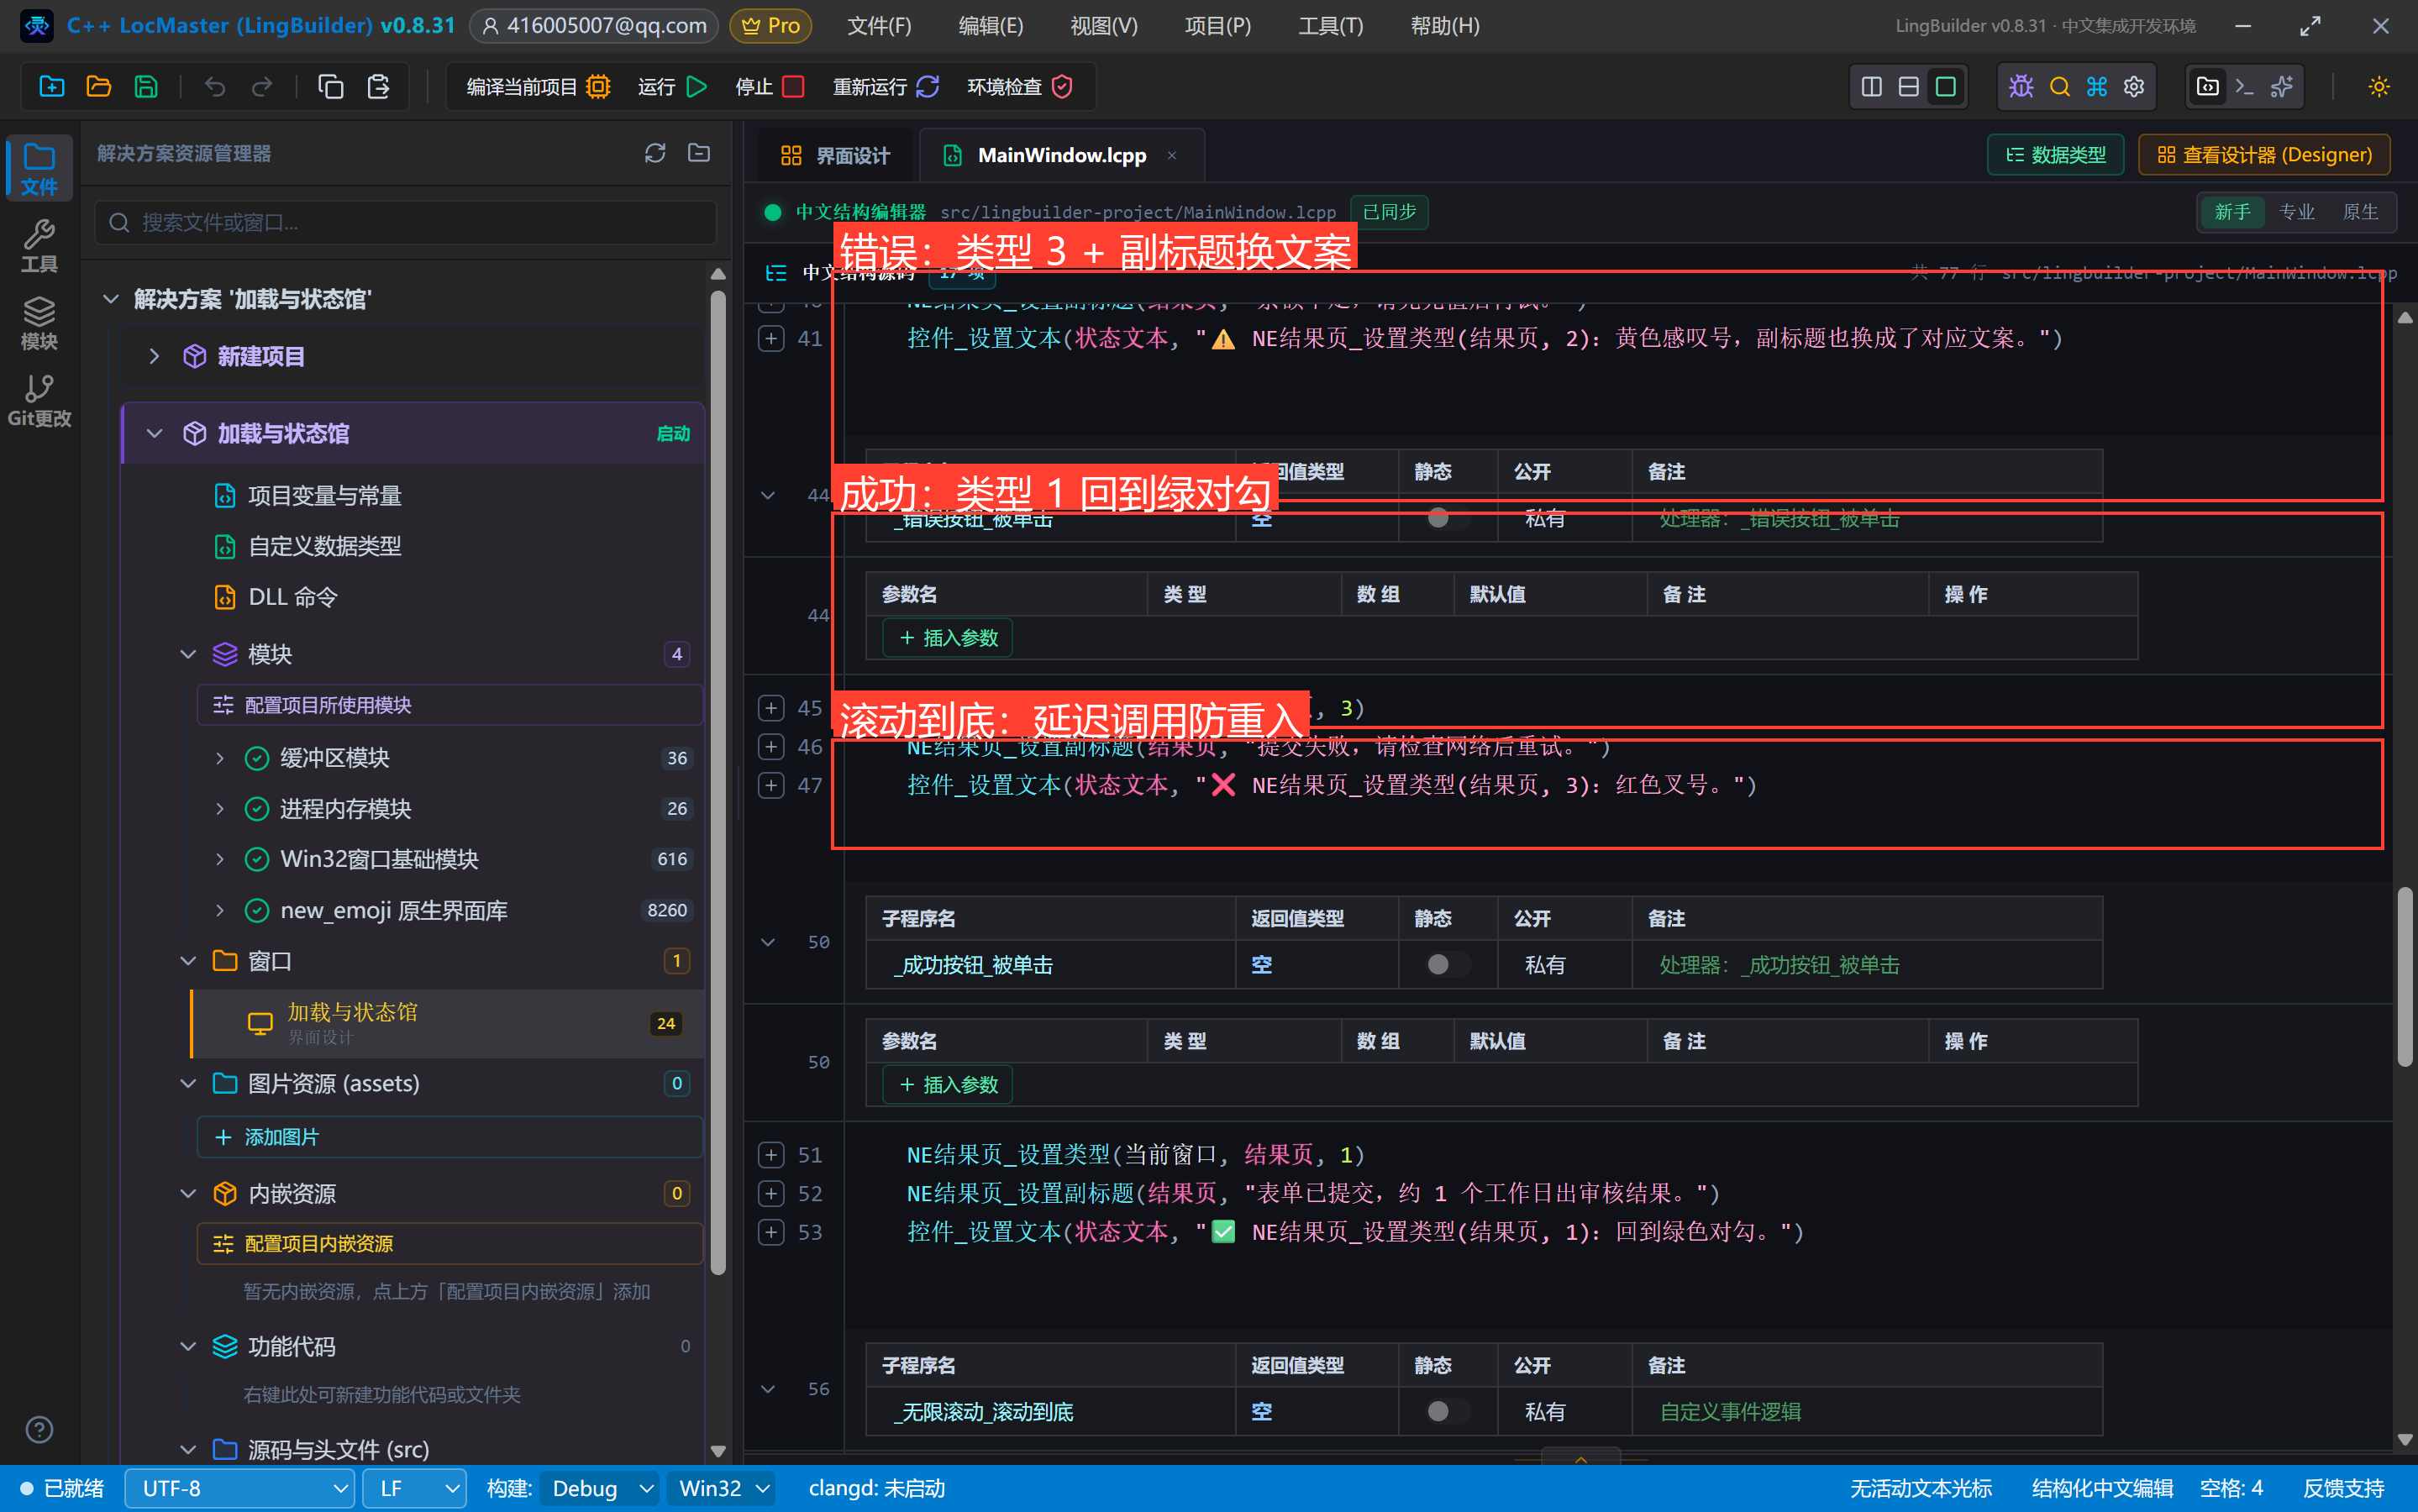2418x1512 pixels.
Task: Select the single pane layout icon
Action: point(1945,87)
